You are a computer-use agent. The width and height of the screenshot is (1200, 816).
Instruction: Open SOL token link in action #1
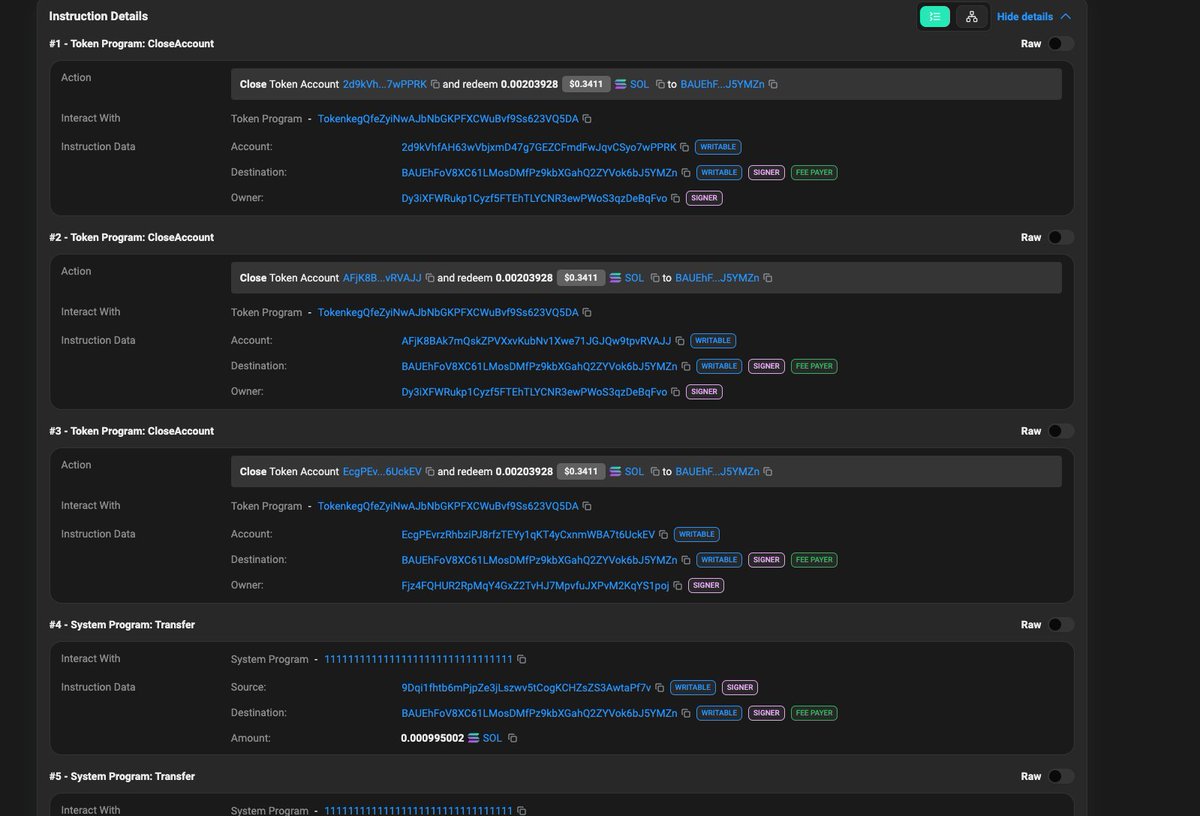pyautogui.click(x=639, y=85)
